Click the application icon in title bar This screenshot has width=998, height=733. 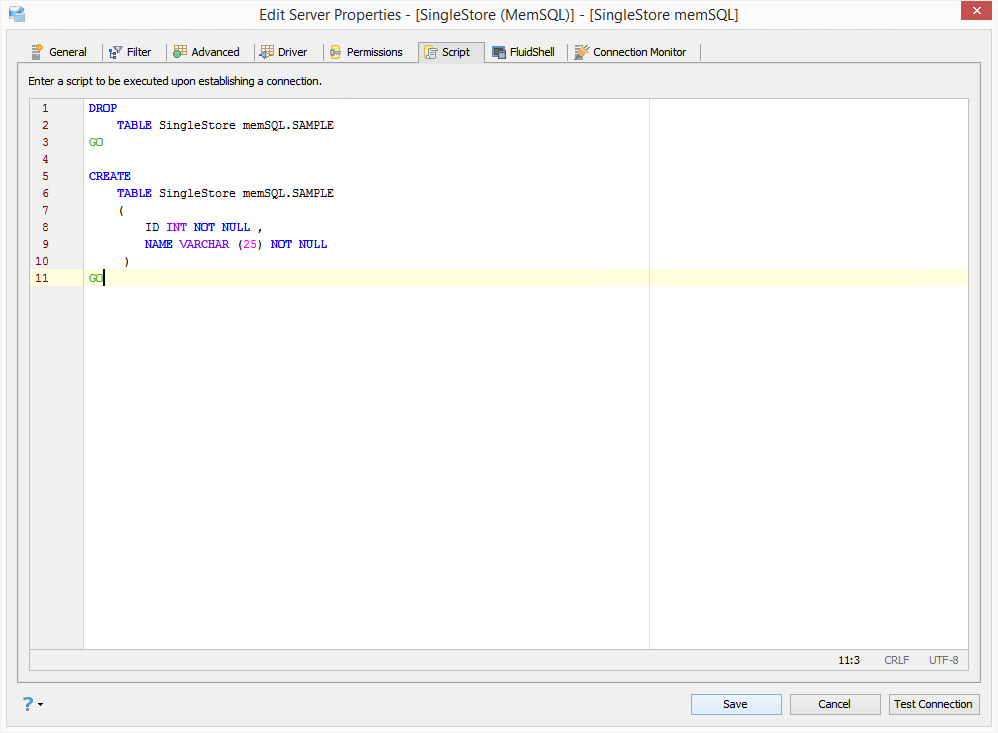pyautogui.click(x=17, y=13)
